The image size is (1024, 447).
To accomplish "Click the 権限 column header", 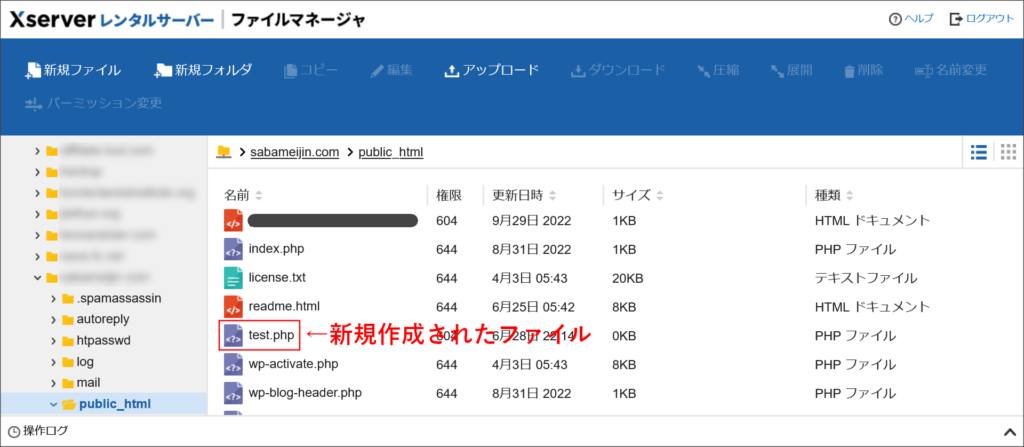I will (449, 195).
